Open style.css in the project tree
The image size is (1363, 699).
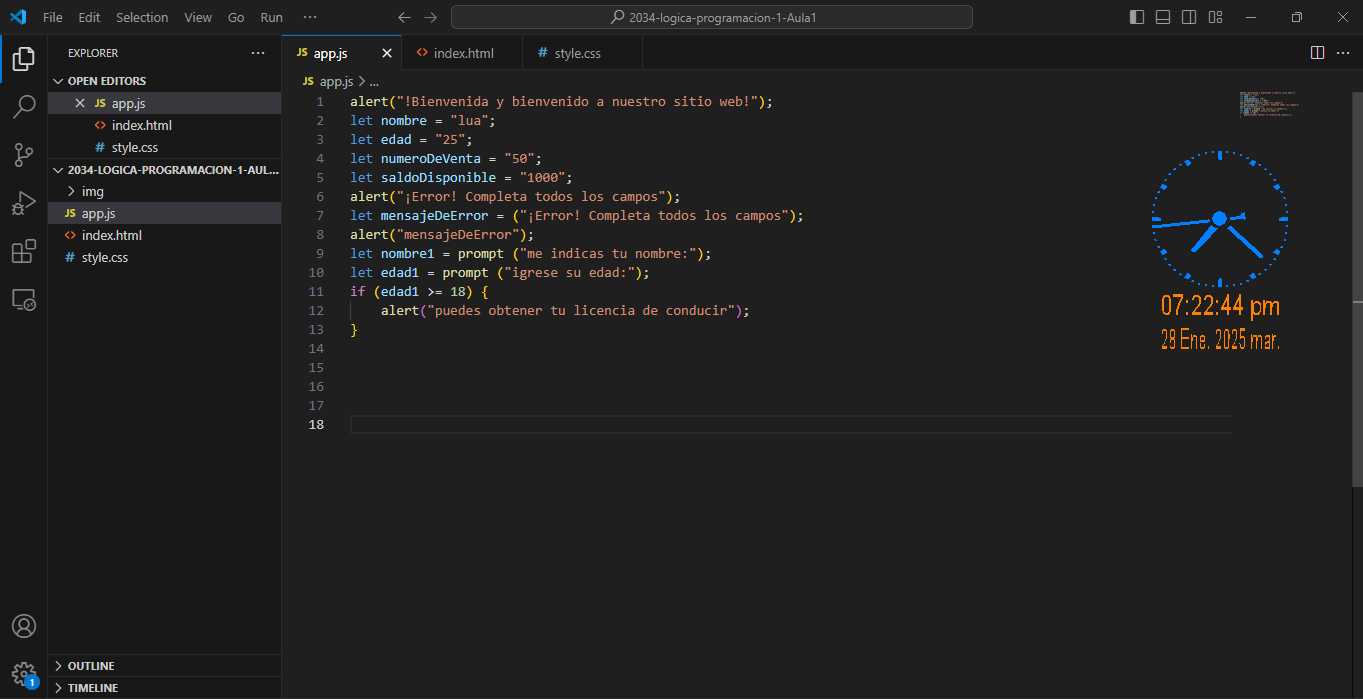click(164, 257)
